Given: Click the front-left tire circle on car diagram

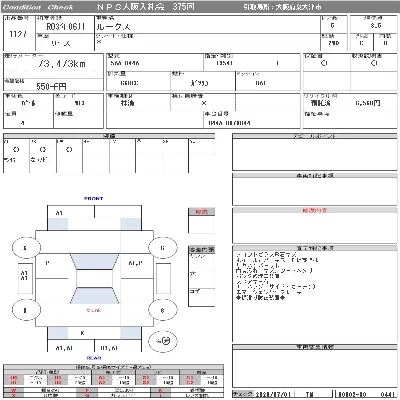Looking at the screenshot, I should click(26, 248).
